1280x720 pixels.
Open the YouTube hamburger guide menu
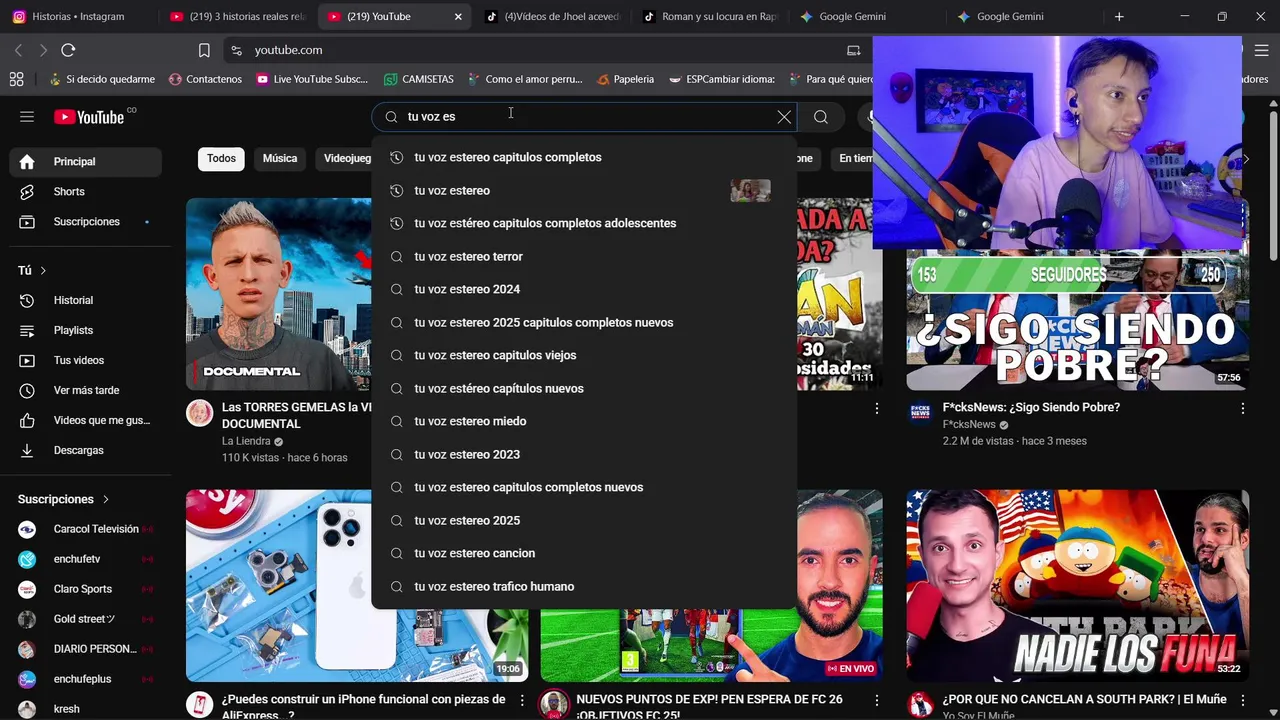click(27, 117)
